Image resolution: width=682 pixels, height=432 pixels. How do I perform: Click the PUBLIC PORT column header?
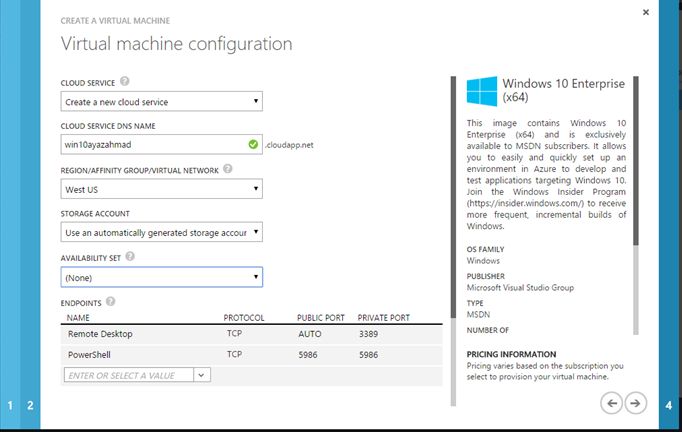321,318
